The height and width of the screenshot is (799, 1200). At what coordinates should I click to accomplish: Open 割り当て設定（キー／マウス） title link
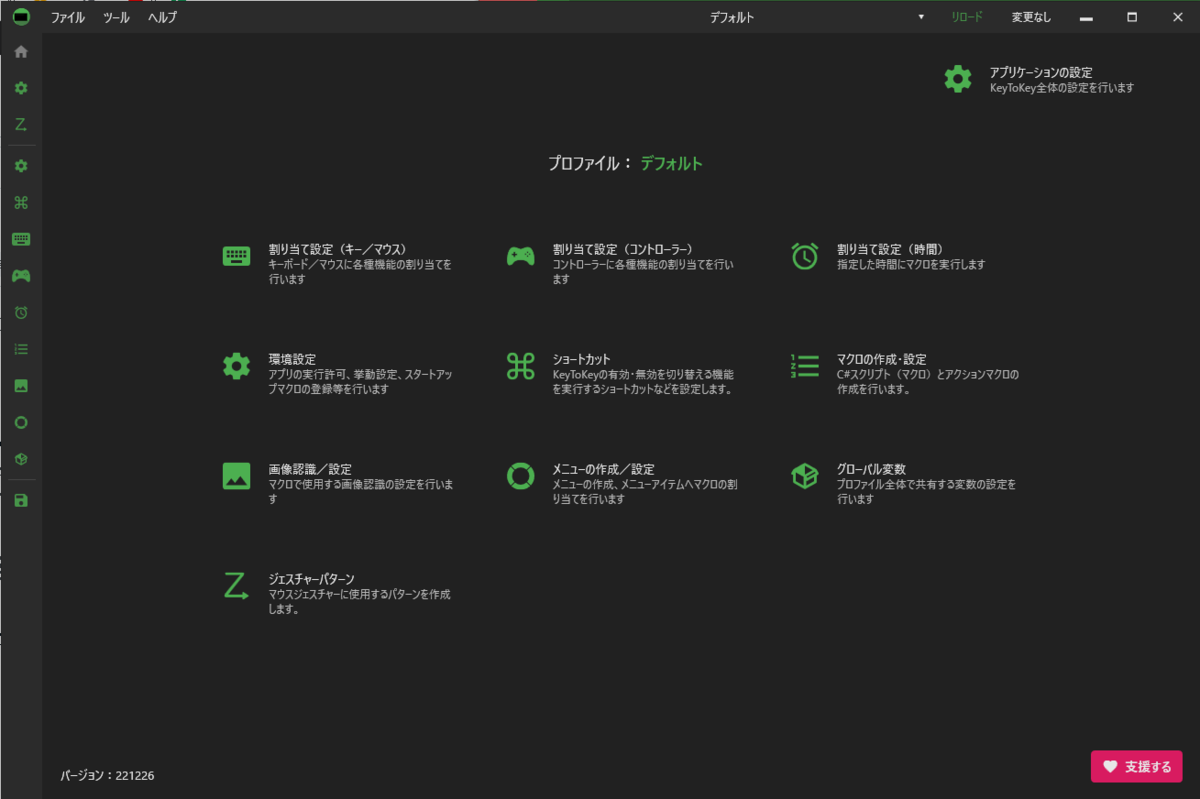tap(337, 249)
